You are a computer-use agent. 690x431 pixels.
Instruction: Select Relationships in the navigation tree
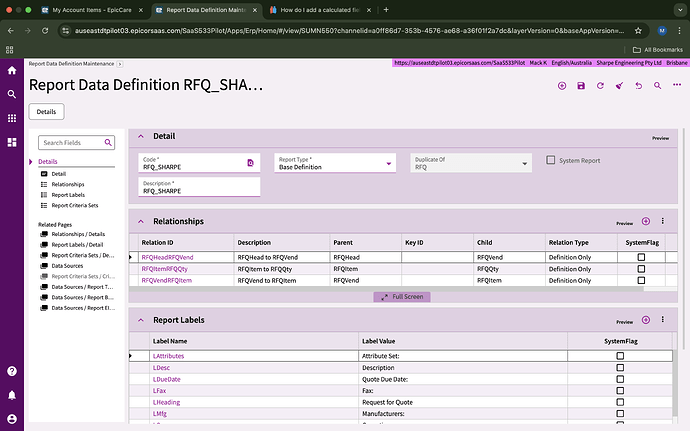tap(68, 184)
